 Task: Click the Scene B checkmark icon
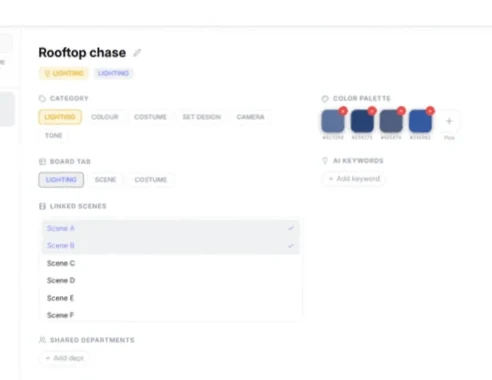point(291,246)
